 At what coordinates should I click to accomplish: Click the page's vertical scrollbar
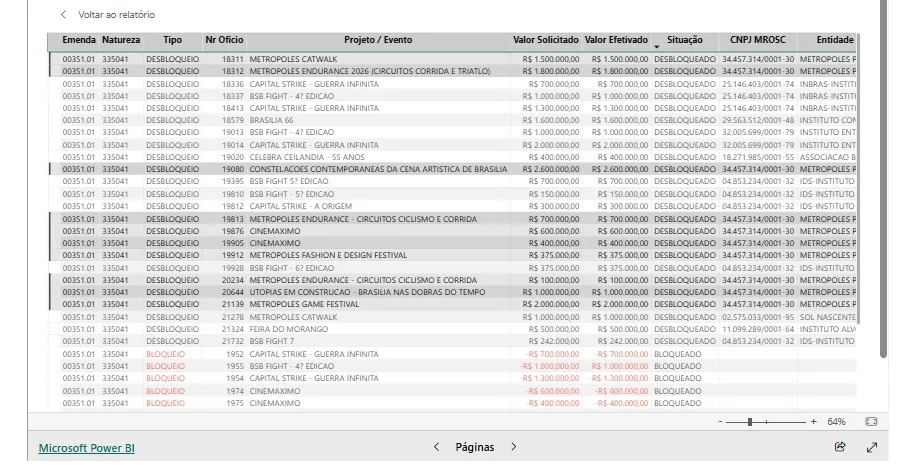(883, 178)
